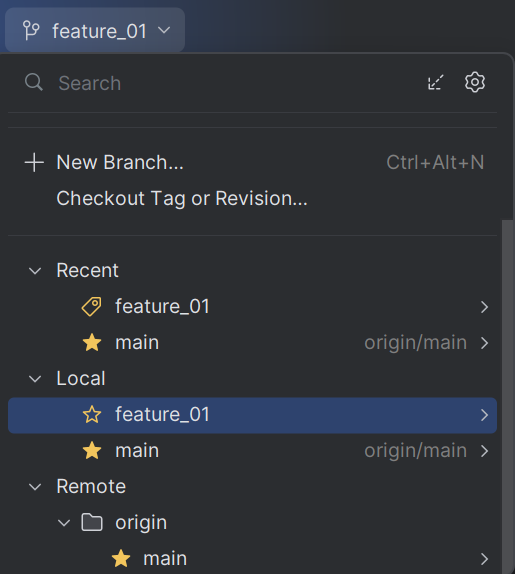Open branch popup settings gear
515x574 pixels.
[475, 82]
